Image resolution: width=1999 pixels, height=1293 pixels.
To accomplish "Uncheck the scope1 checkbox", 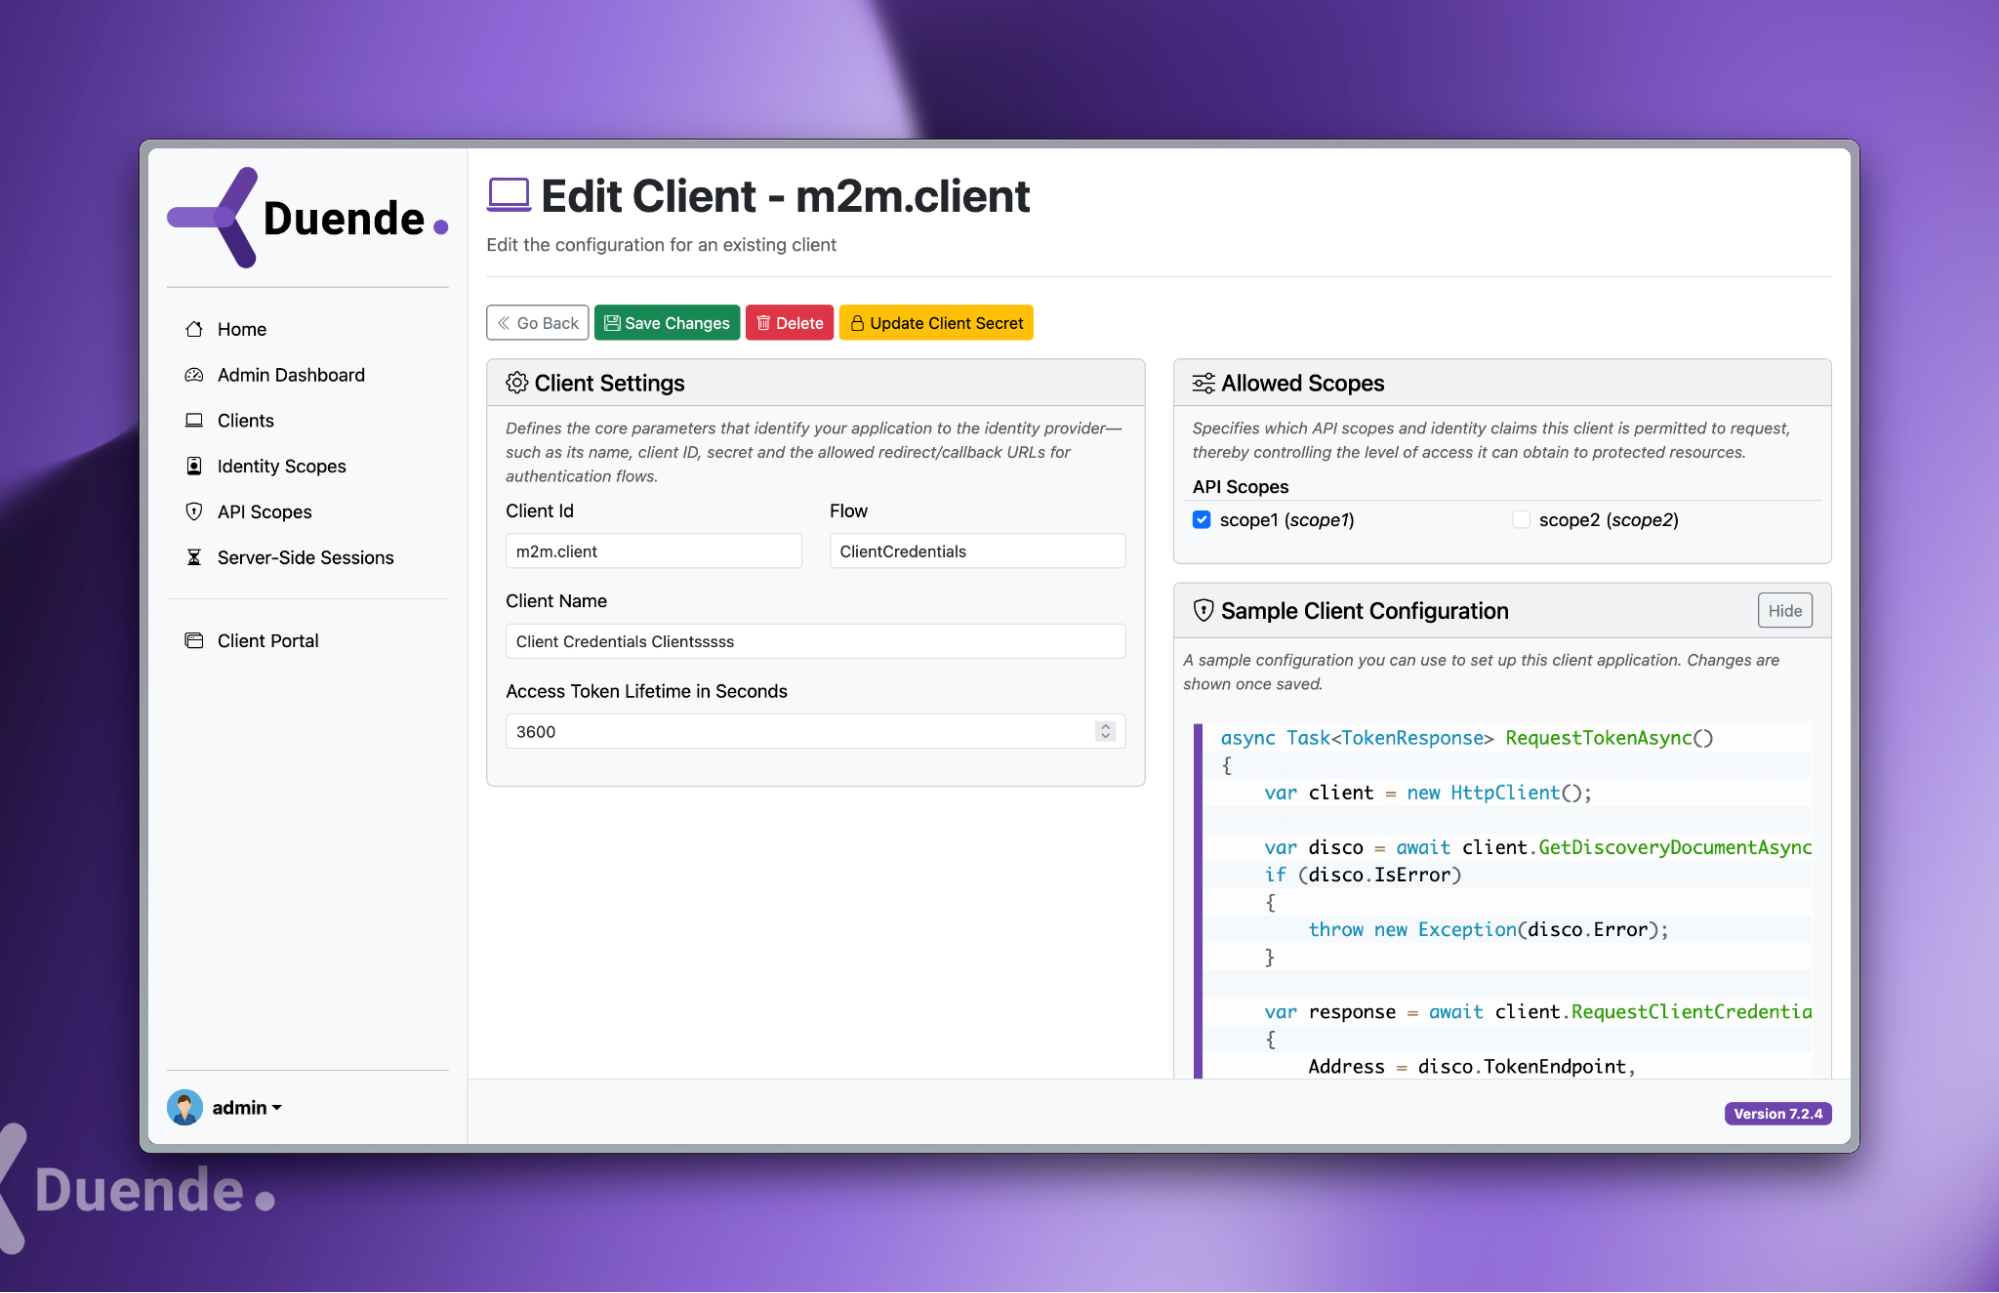I will [1201, 520].
